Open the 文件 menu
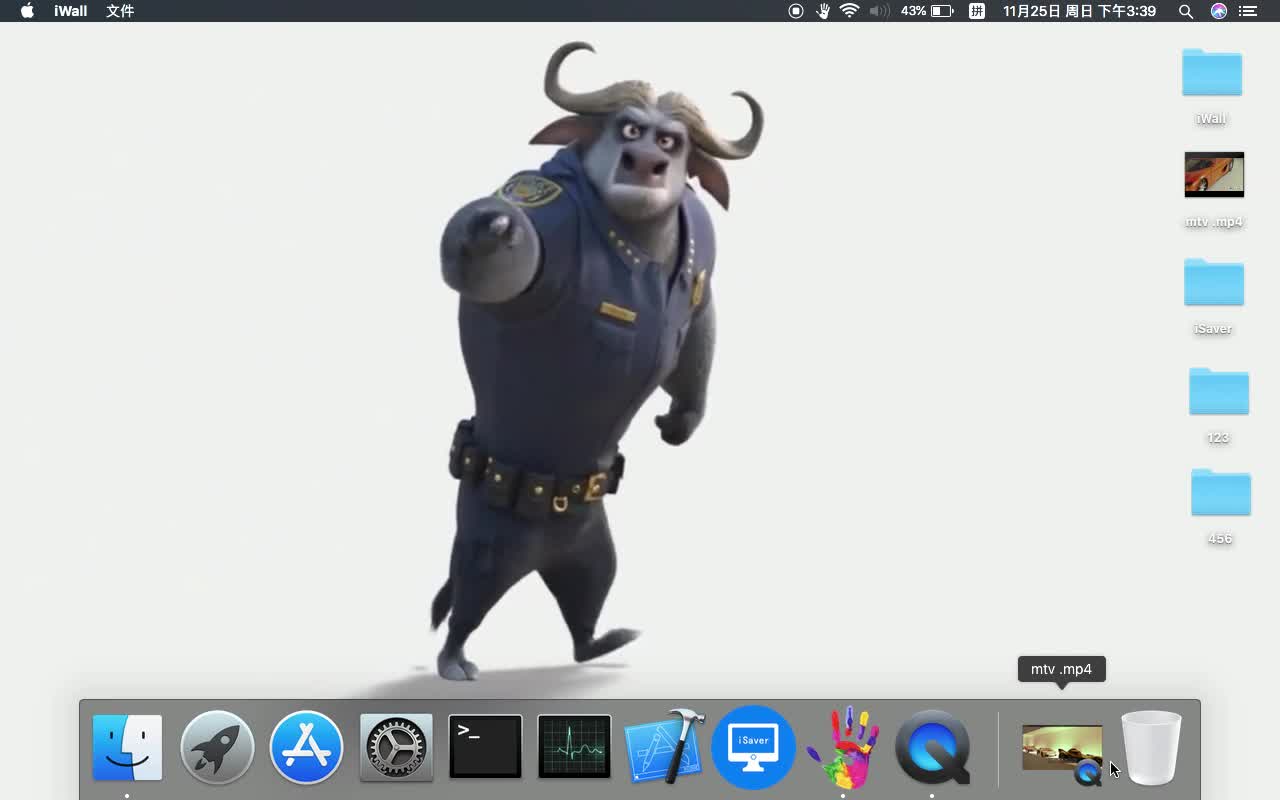 [x=120, y=11]
